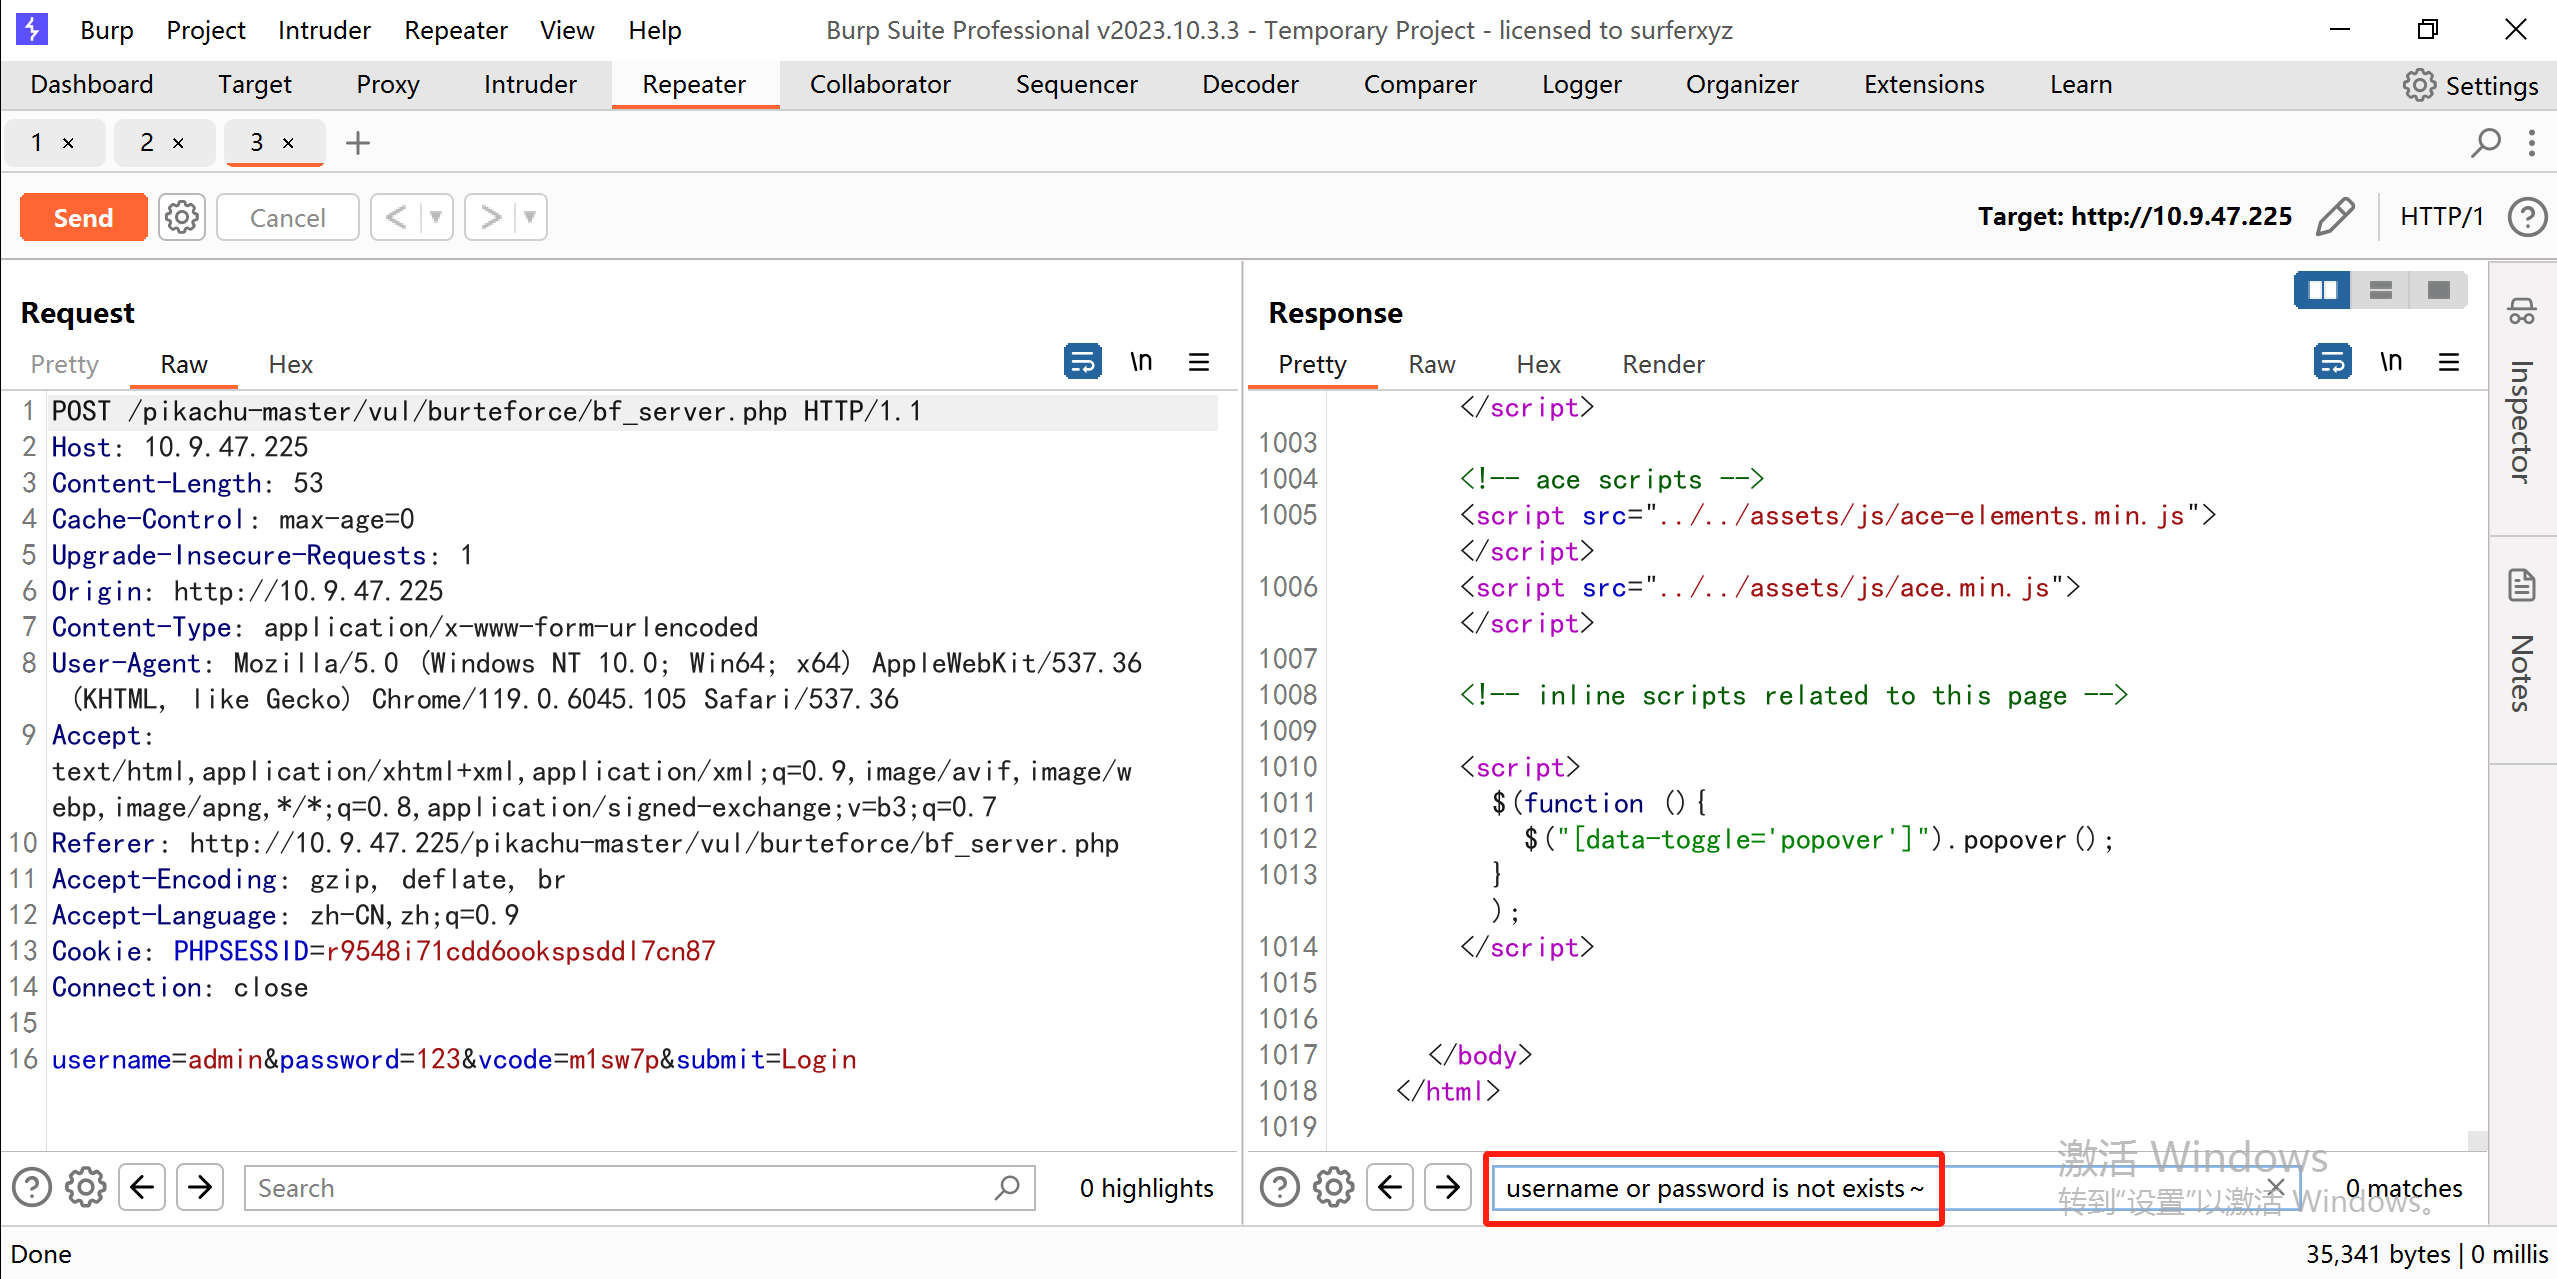Open Repeater help question mark icon
Screen dimensions: 2557x1279
pos(2527,217)
